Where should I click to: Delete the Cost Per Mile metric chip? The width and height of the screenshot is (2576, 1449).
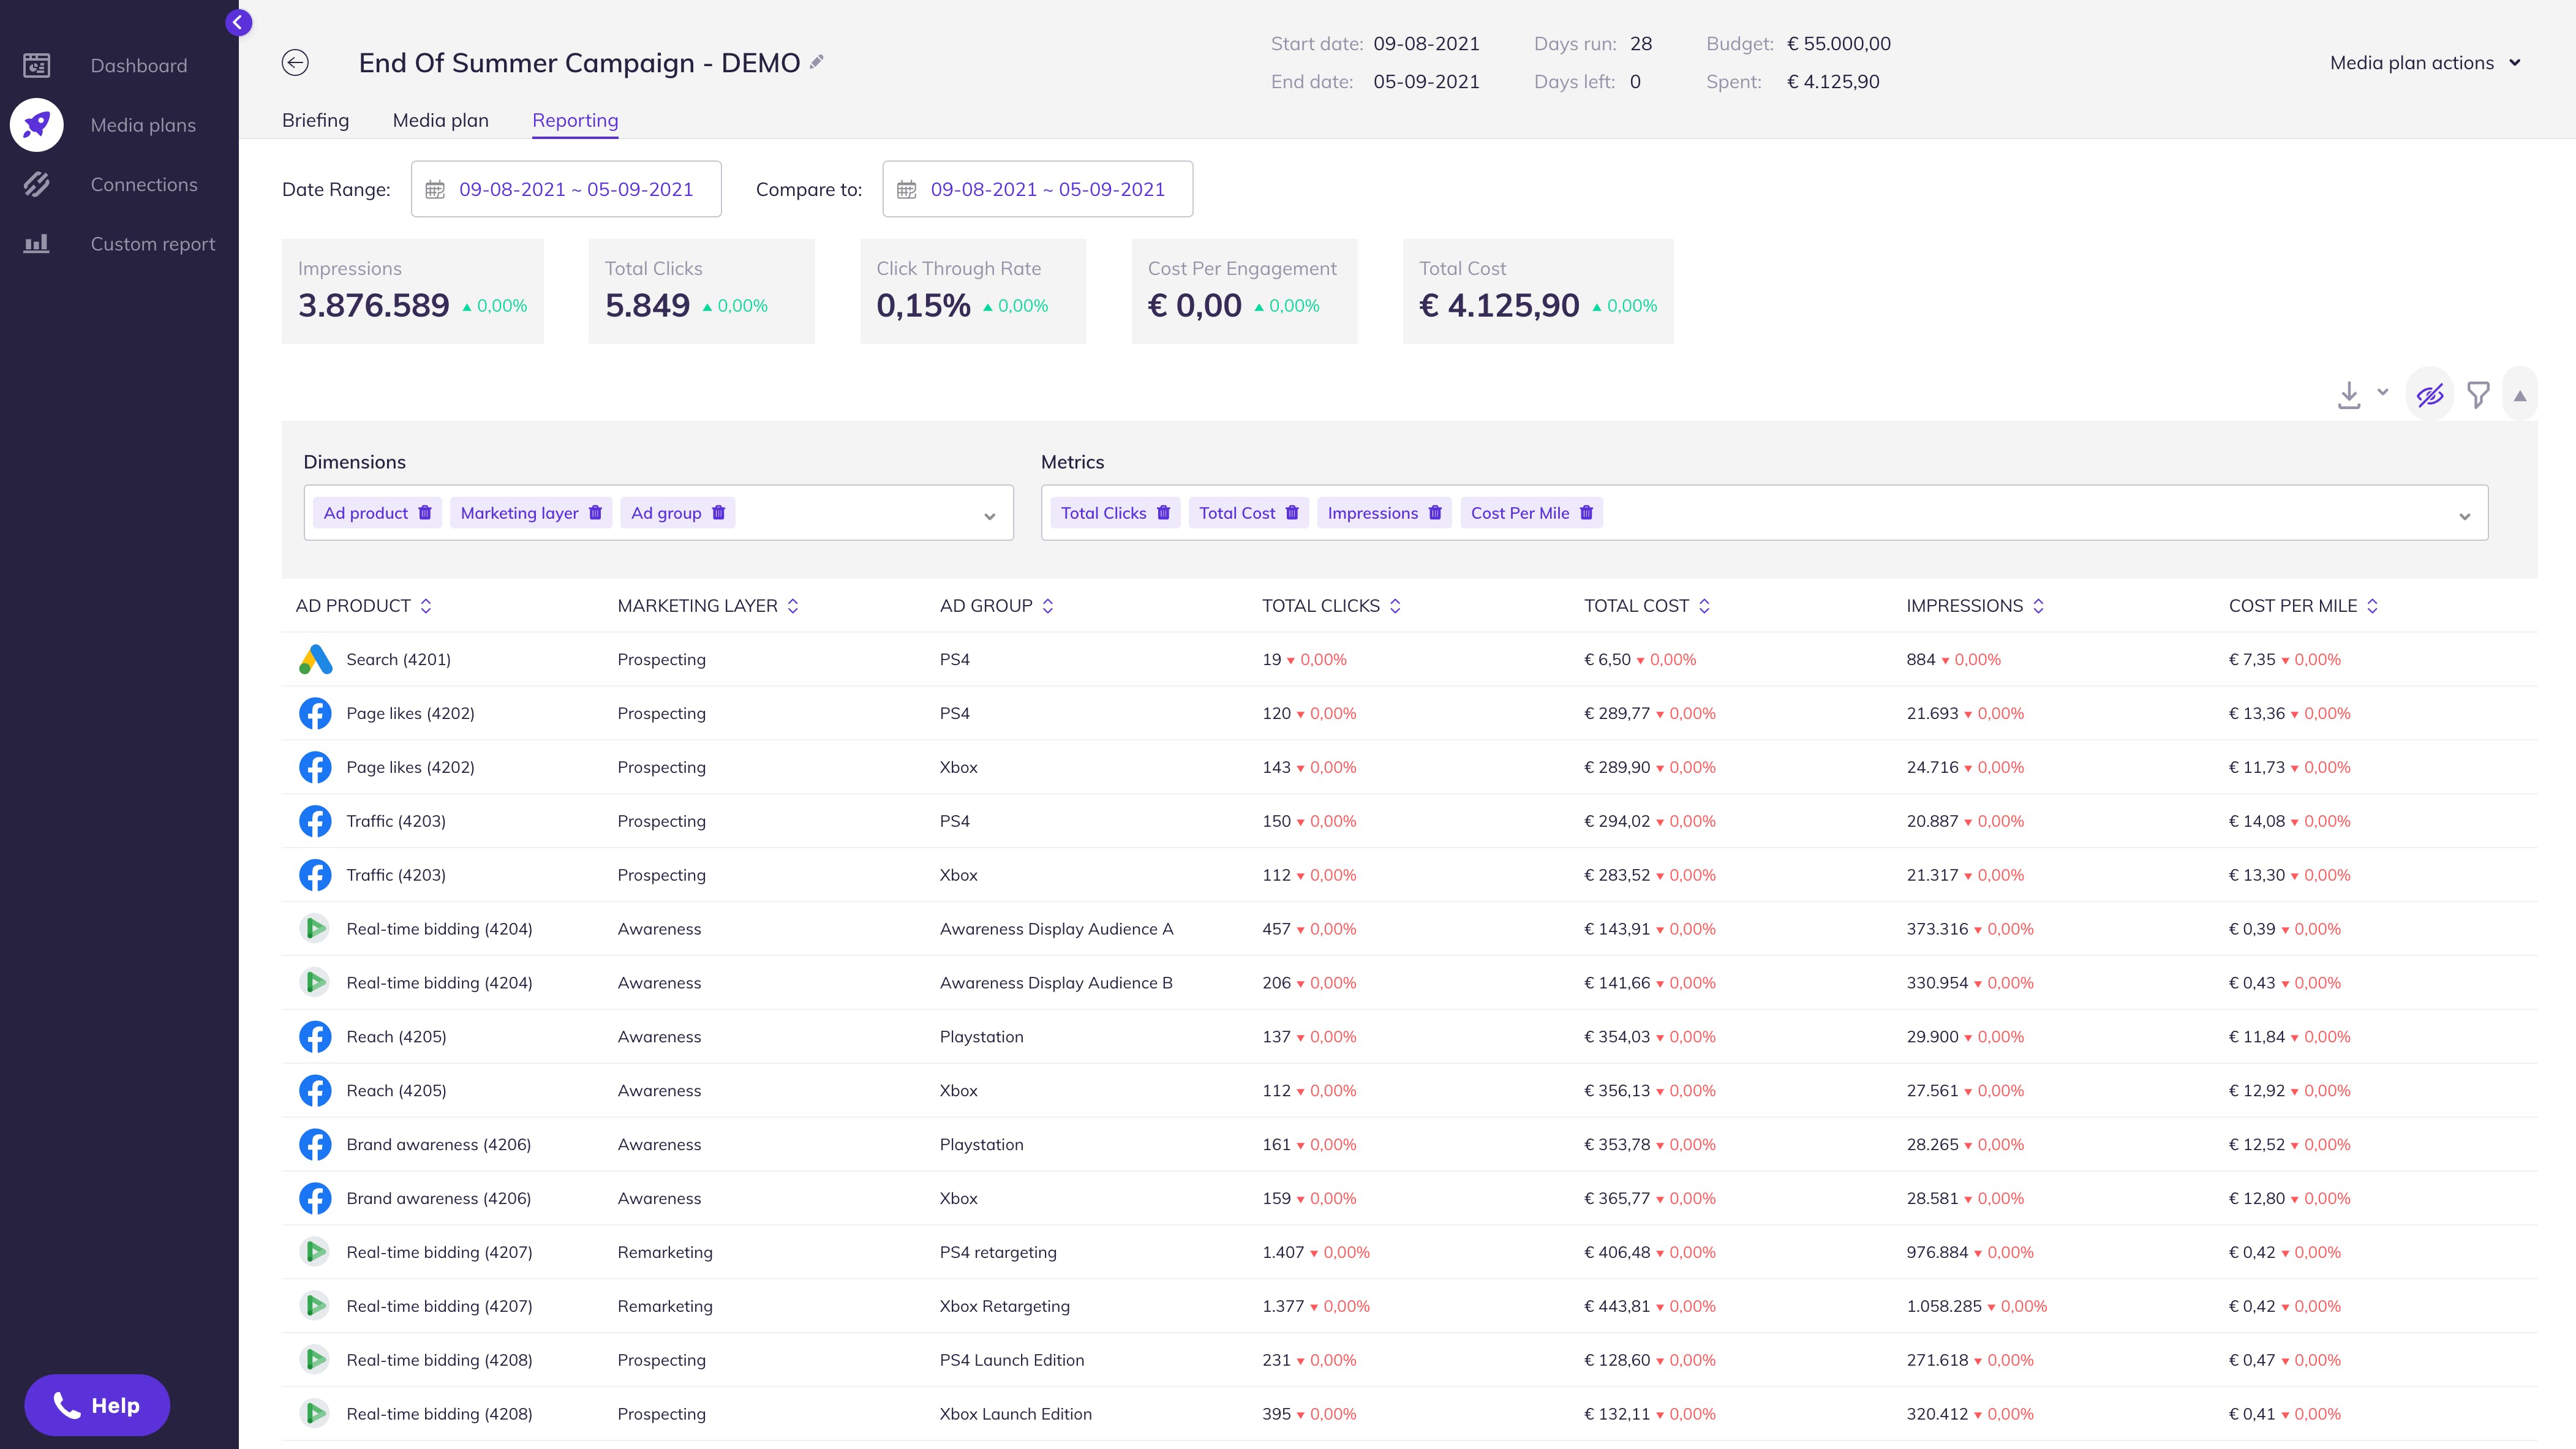tap(1586, 513)
